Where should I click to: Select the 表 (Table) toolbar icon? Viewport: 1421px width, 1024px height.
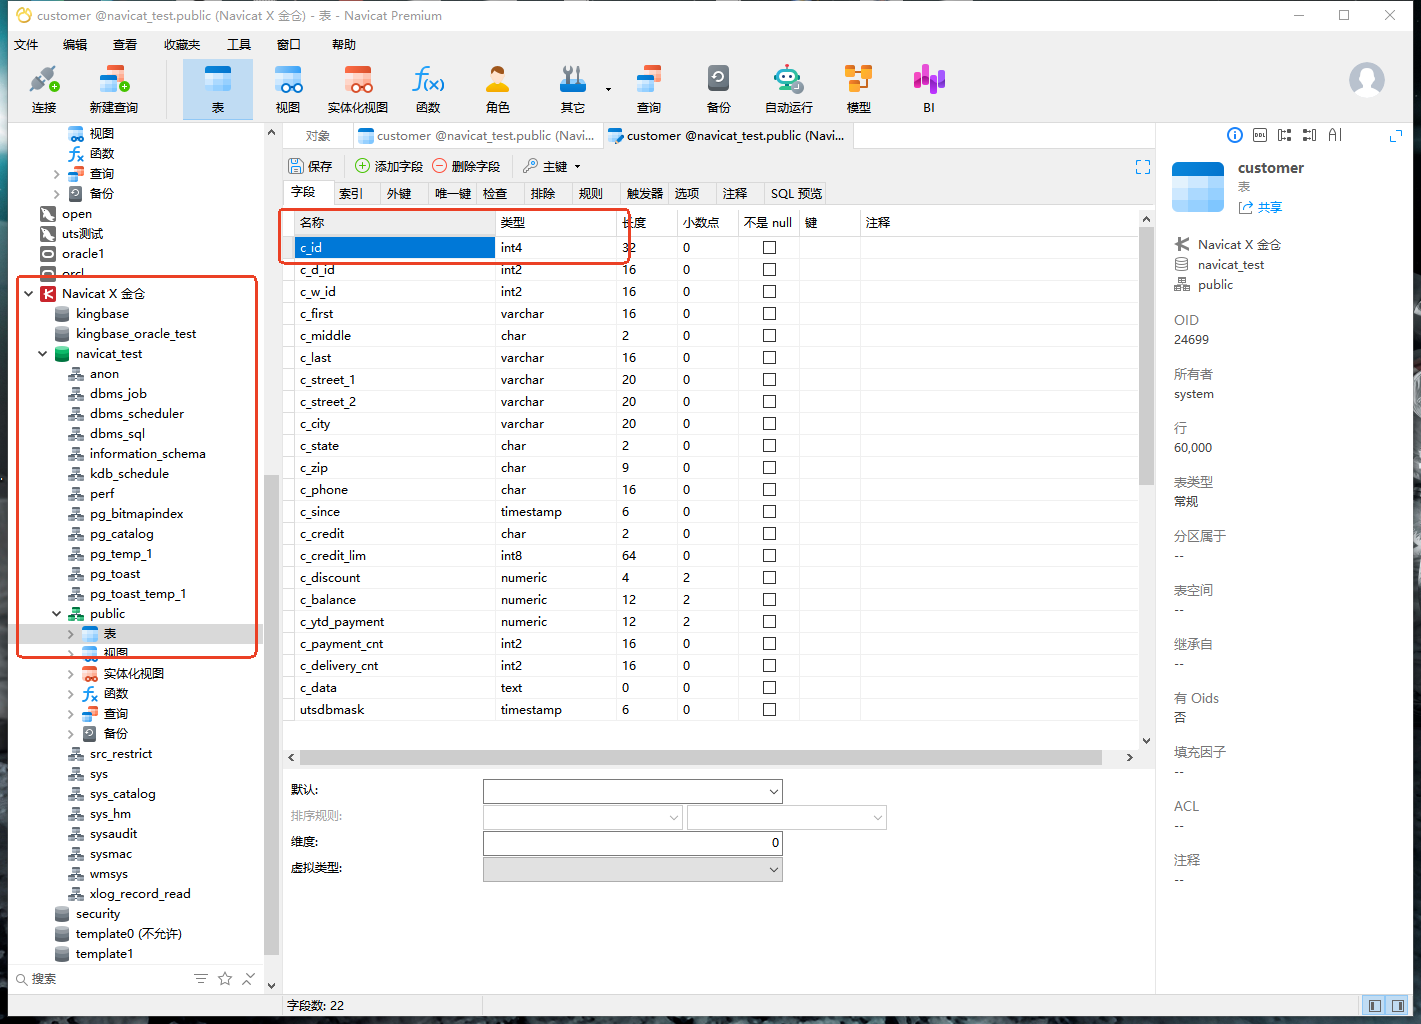218,89
